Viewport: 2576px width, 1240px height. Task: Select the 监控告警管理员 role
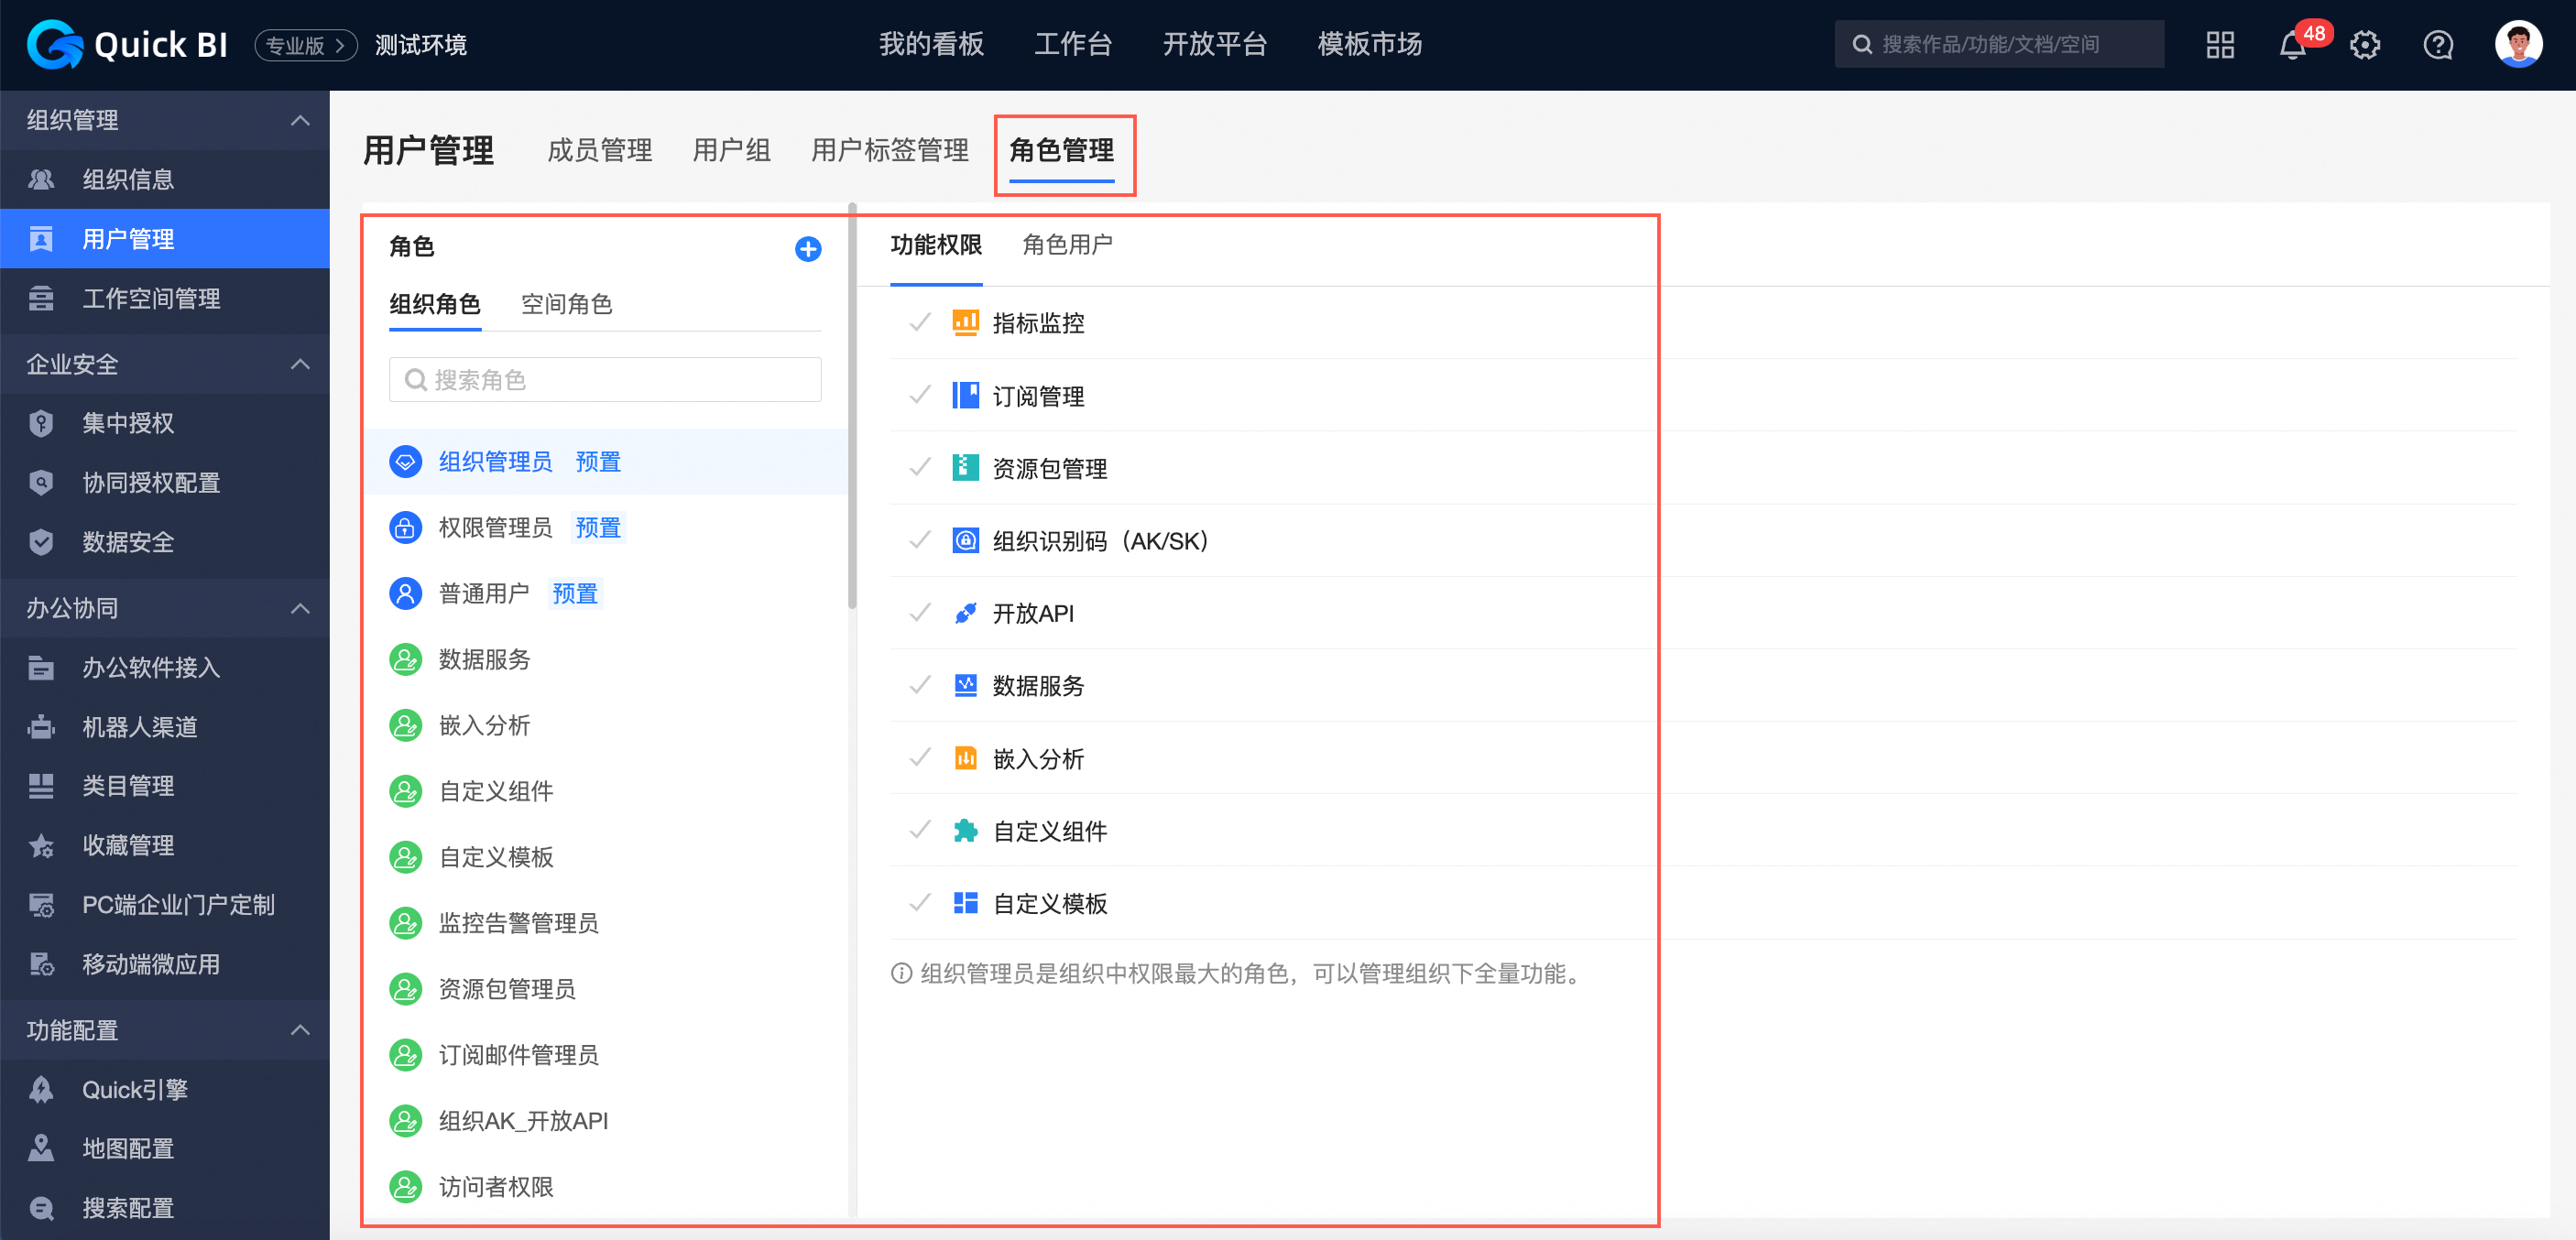[x=606, y=923]
